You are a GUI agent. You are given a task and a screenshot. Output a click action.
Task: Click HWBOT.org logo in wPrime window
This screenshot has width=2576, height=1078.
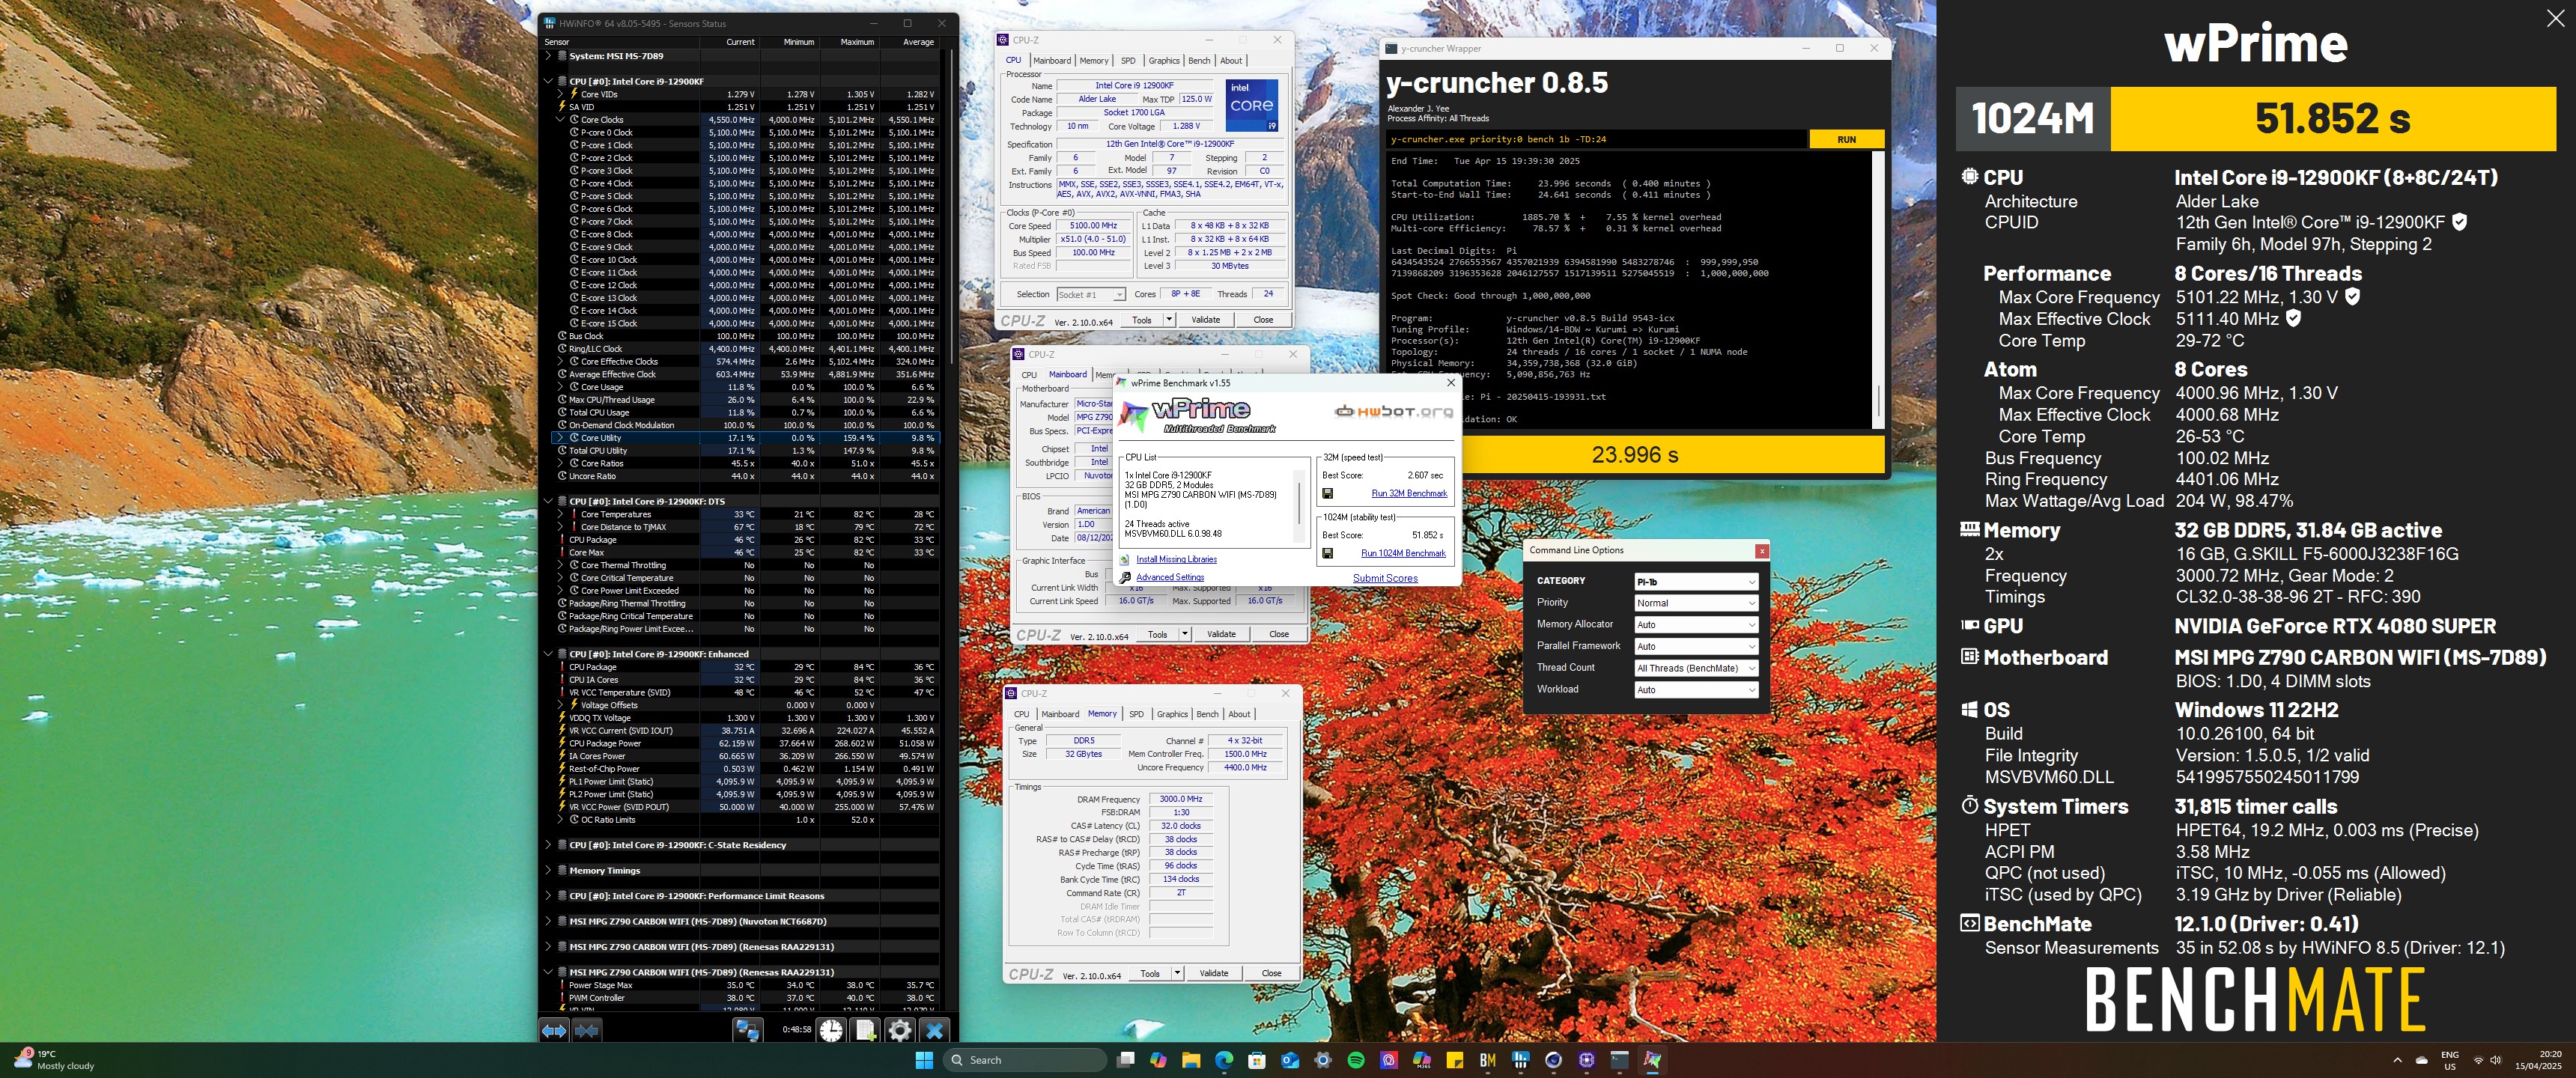[x=1395, y=411]
